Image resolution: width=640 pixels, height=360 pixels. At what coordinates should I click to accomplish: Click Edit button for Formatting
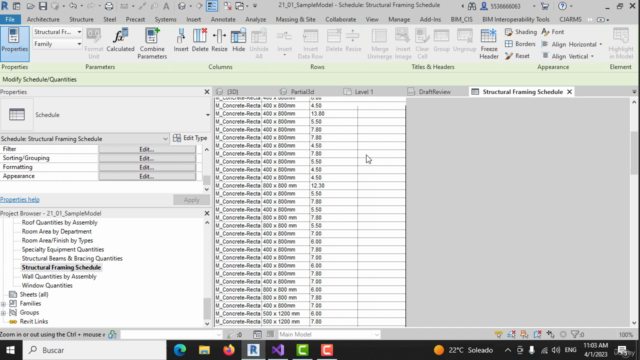point(147,167)
